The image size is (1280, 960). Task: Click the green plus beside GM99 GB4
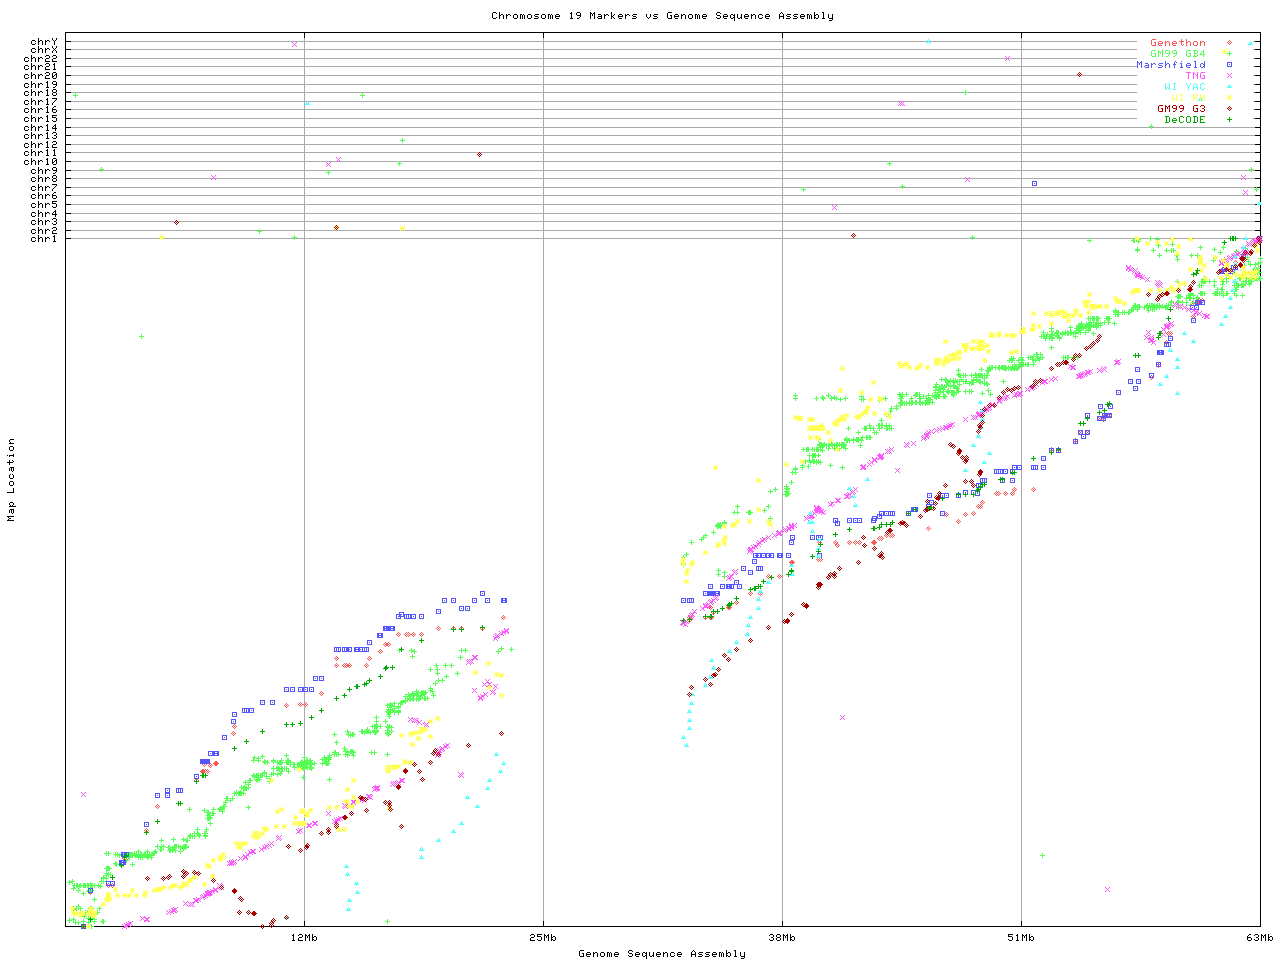[1229, 54]
